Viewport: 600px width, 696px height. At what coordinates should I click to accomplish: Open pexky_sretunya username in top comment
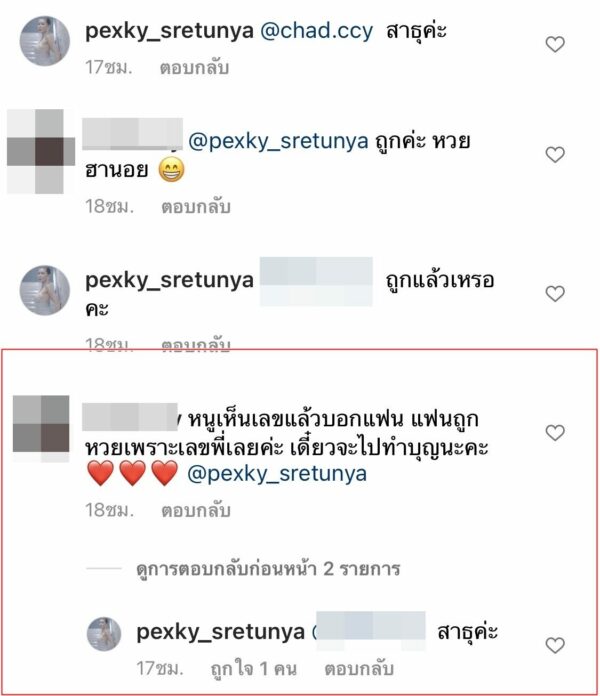pyautogui.click(x=169, y=32)
